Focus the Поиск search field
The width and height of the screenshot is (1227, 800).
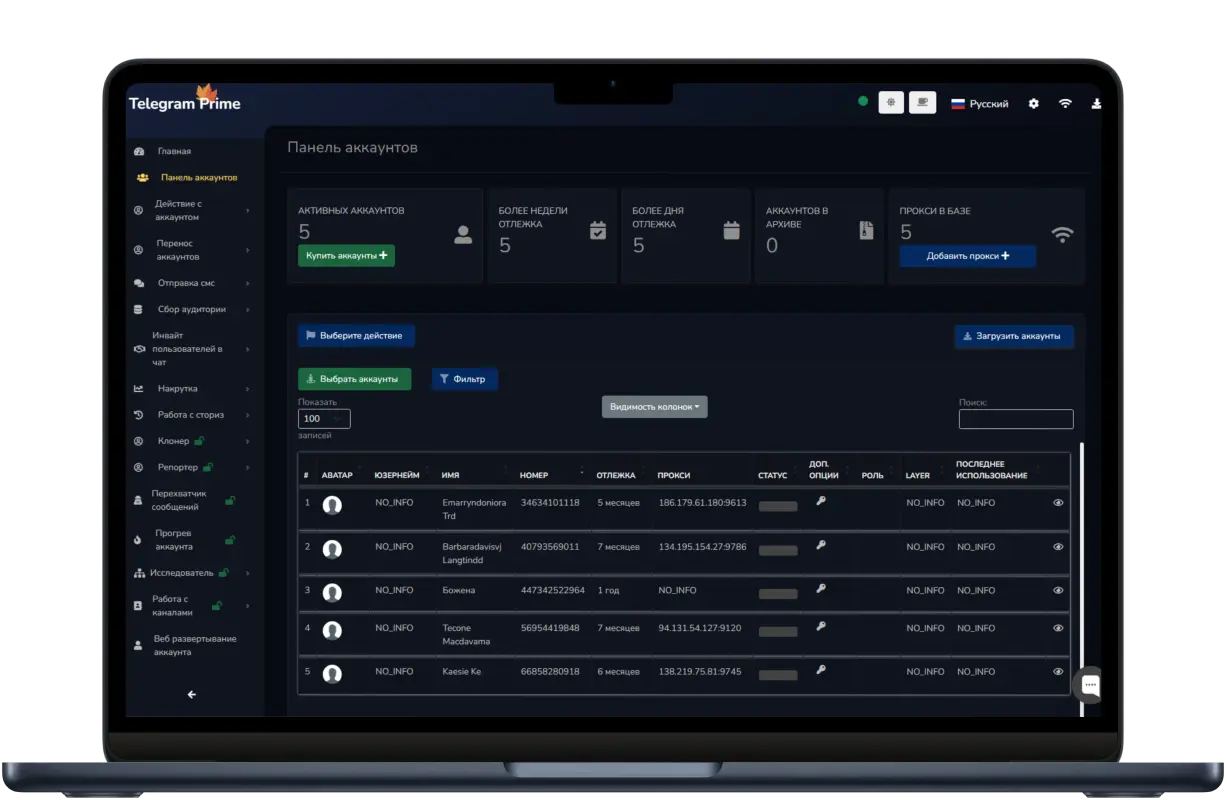[x=1016, y=419]
